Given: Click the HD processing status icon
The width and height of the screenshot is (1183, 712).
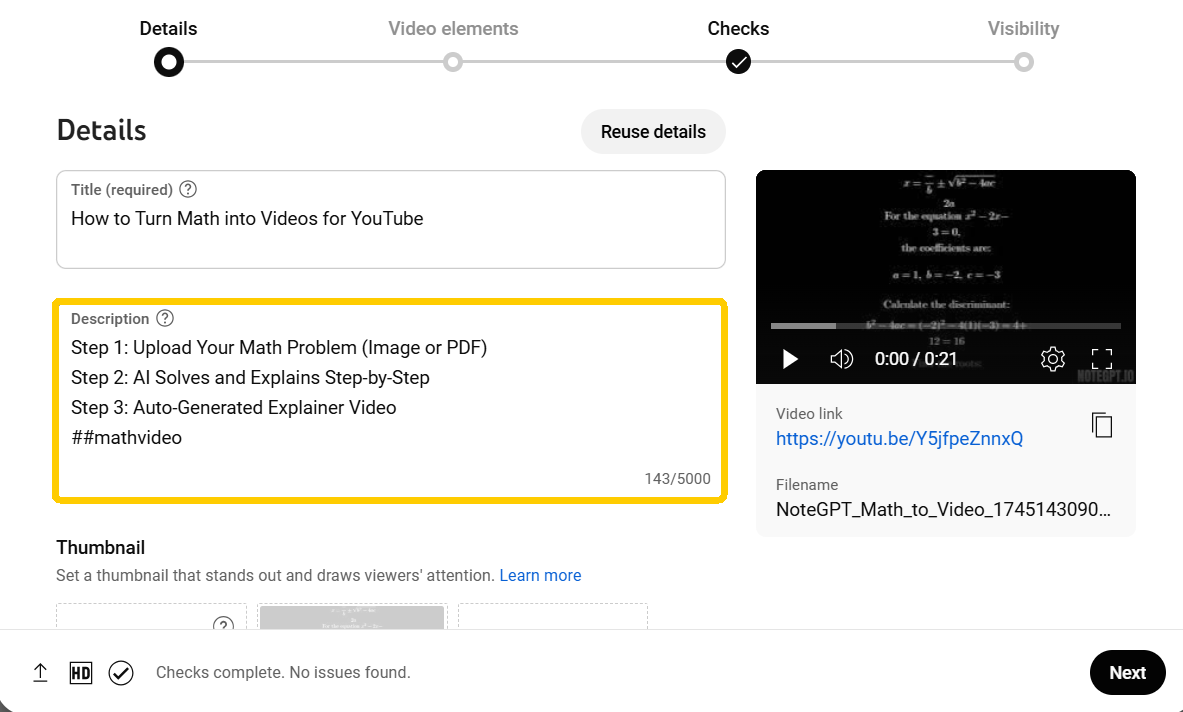Looking at the screenshot, I should point(80,672).
